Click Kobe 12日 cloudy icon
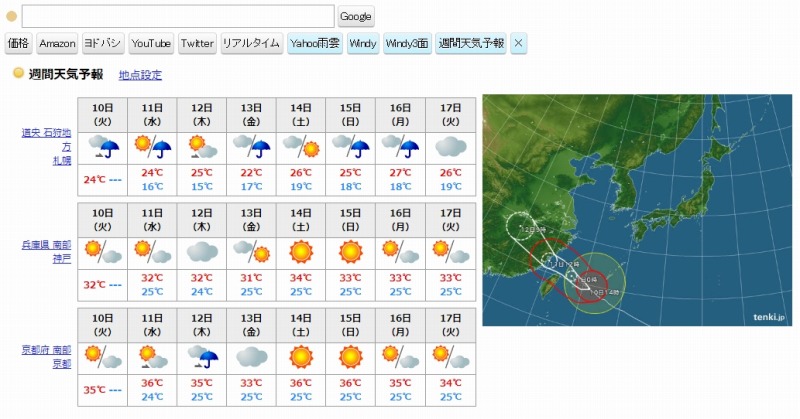 [x=202, y=253]
